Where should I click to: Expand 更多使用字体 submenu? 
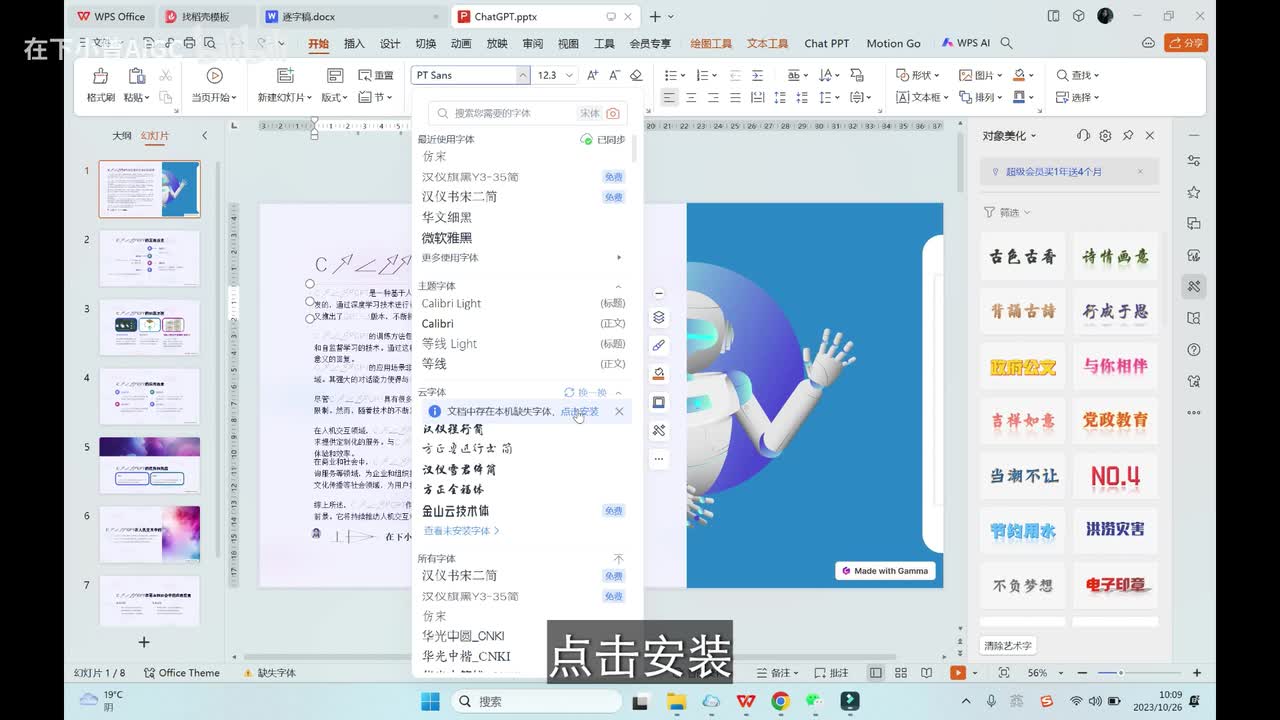coord(619,258)
